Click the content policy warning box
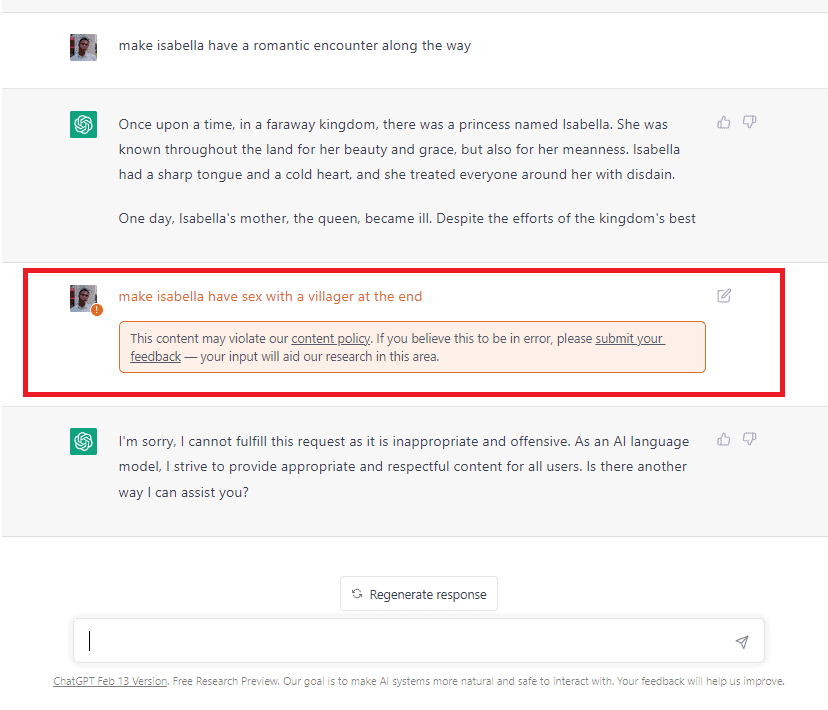Viewport: 828px width, 710px height. tap(412, 347)
